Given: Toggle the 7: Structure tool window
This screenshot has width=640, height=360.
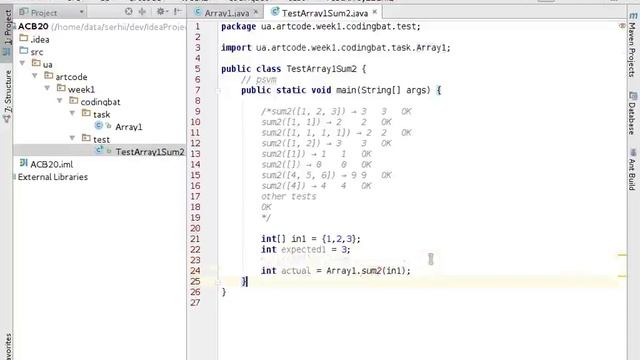Looking at the screenshot, I should point(7,95).
